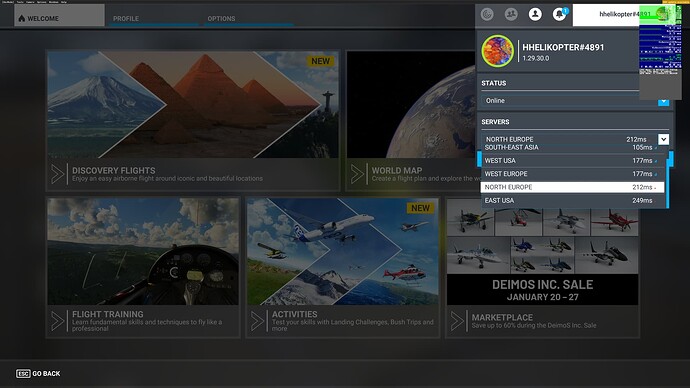This screenshot has height=388, width=690.
Task: Open the Deimos Inc. Sale banner
Action: click(543, 289)
